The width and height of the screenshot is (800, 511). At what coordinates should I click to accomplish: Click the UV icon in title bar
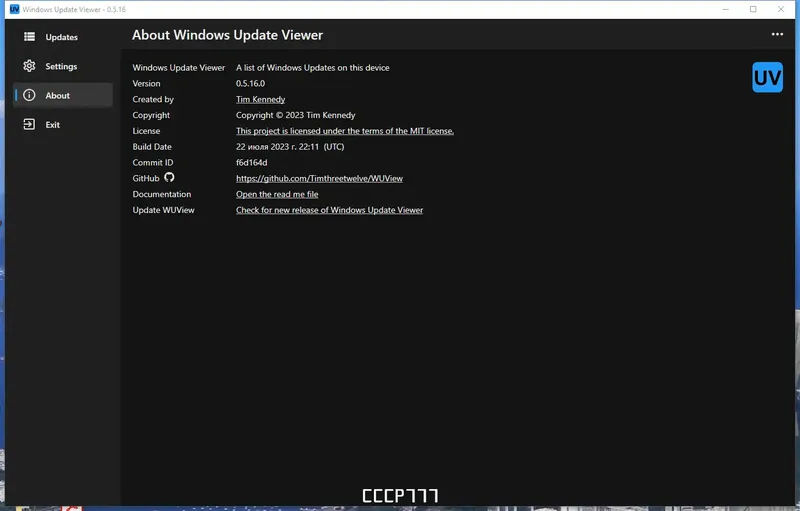(14, 9)
